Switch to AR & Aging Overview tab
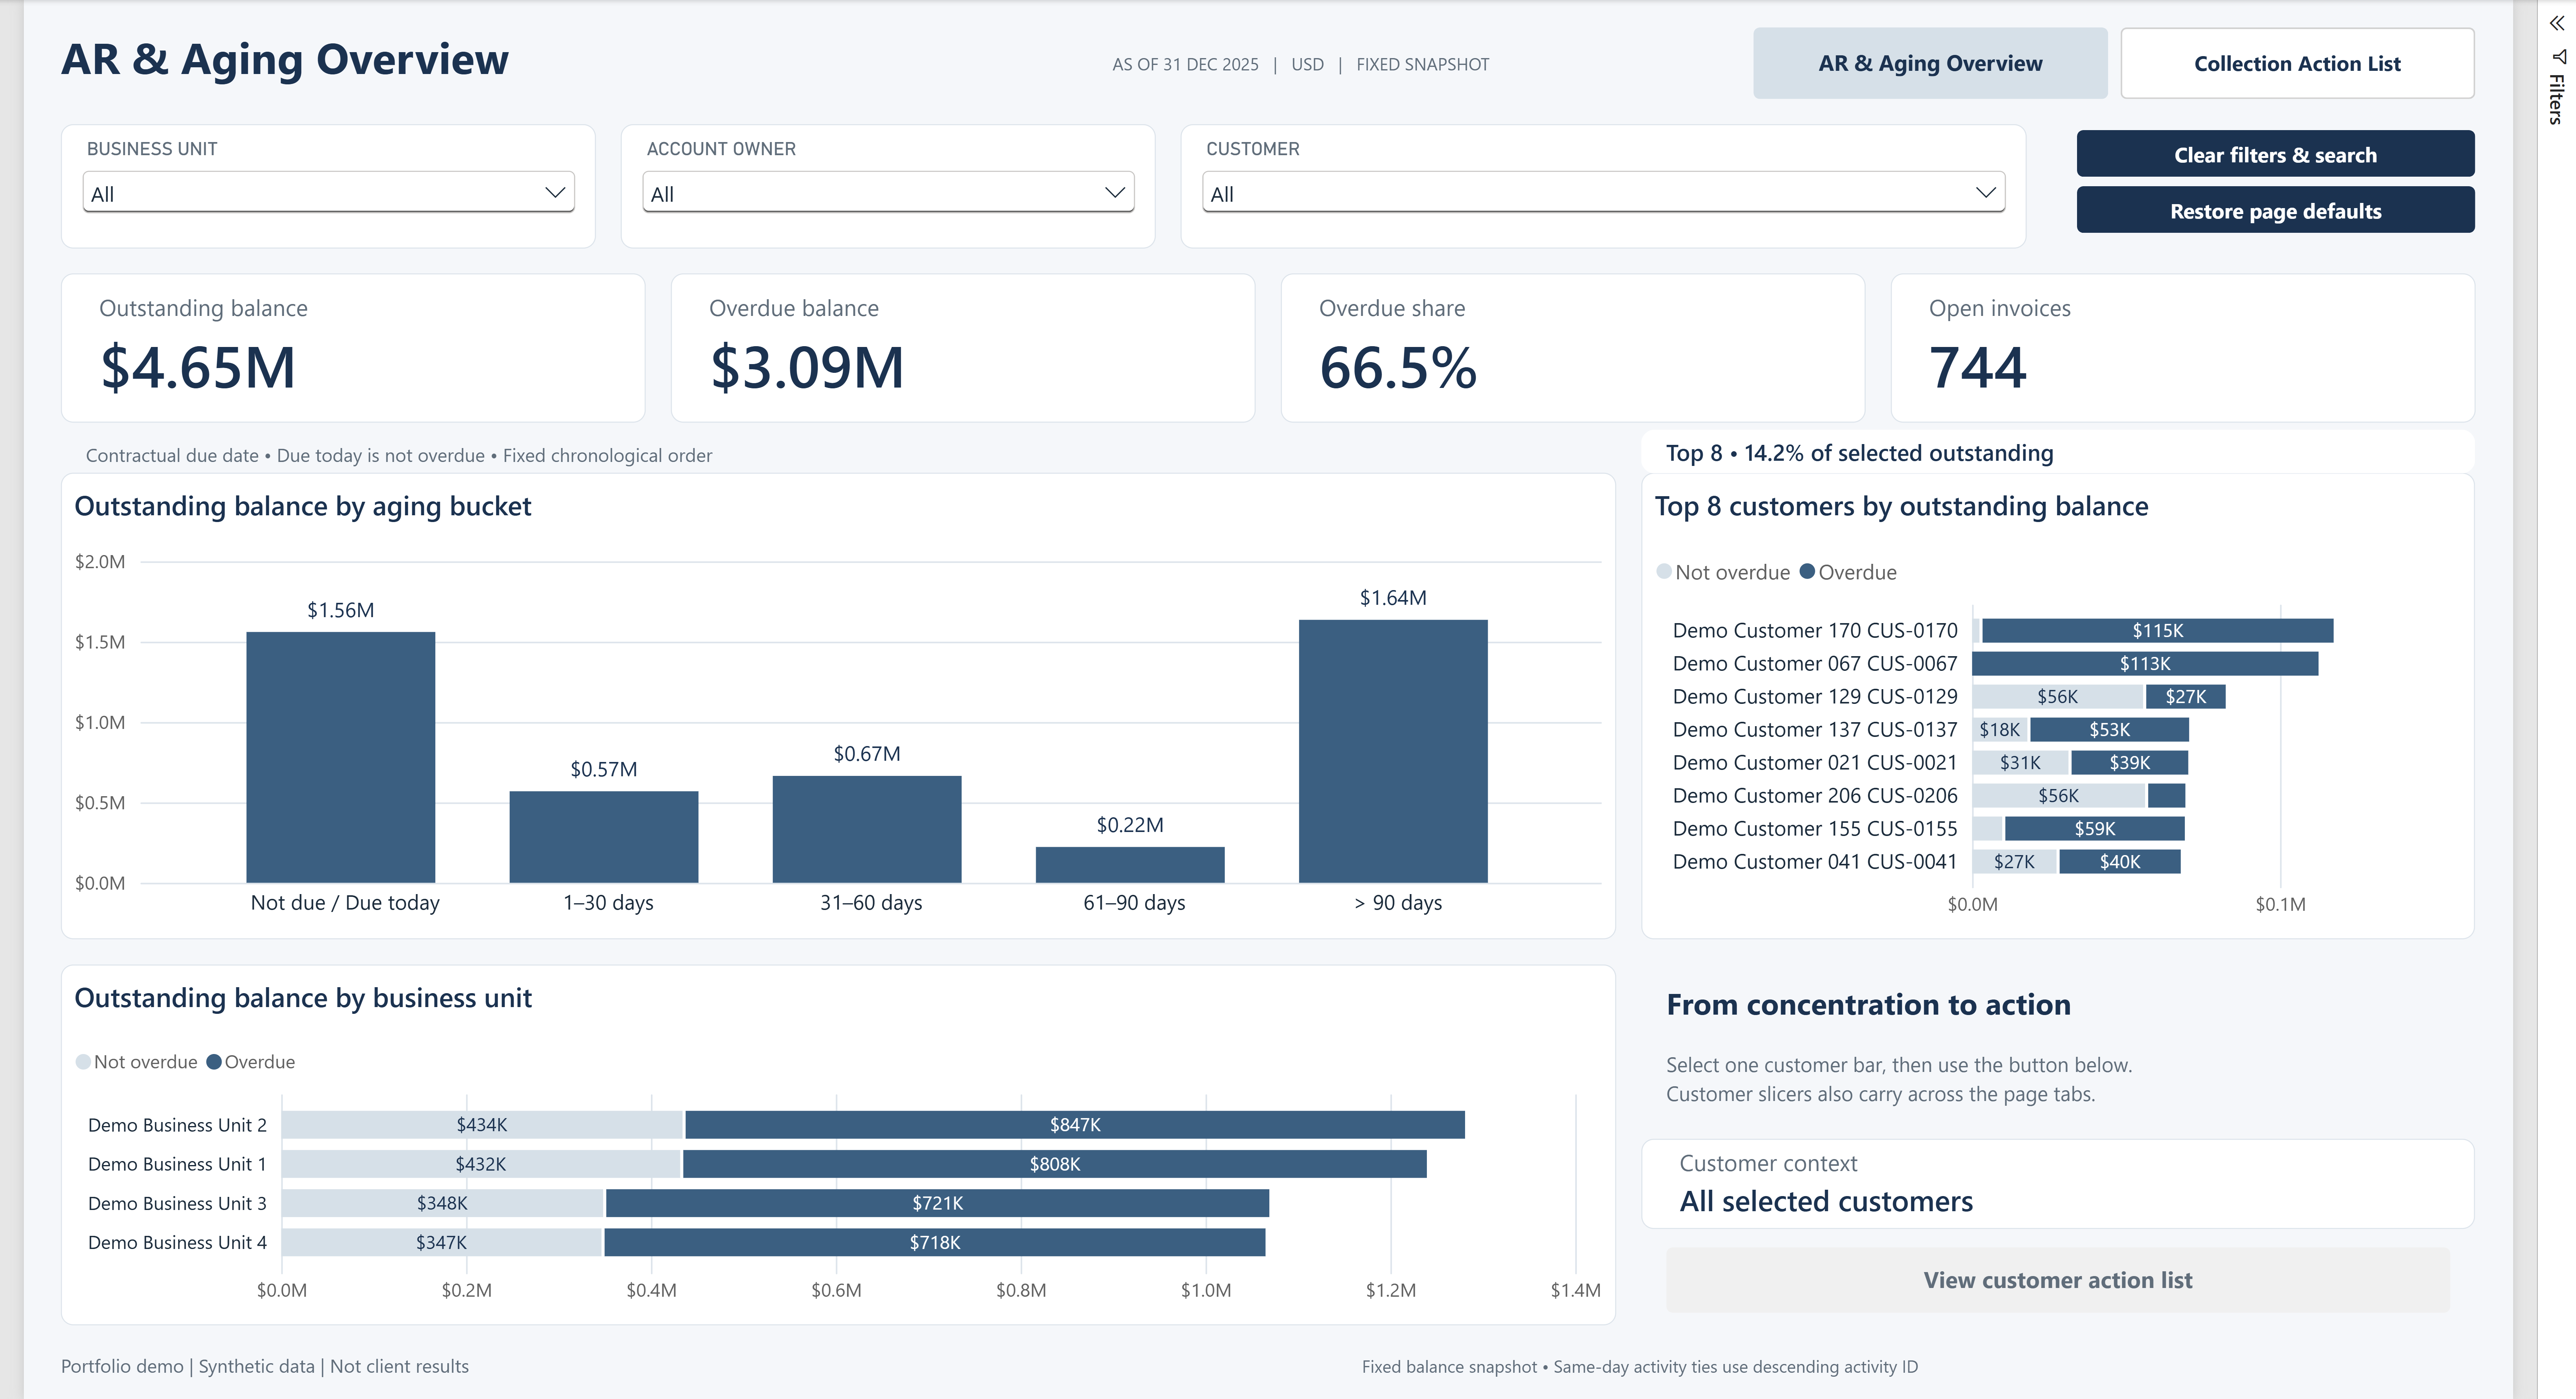Image resolution: width=2576 pixels, height=1399 pixels. click(x=1930, y=63)
